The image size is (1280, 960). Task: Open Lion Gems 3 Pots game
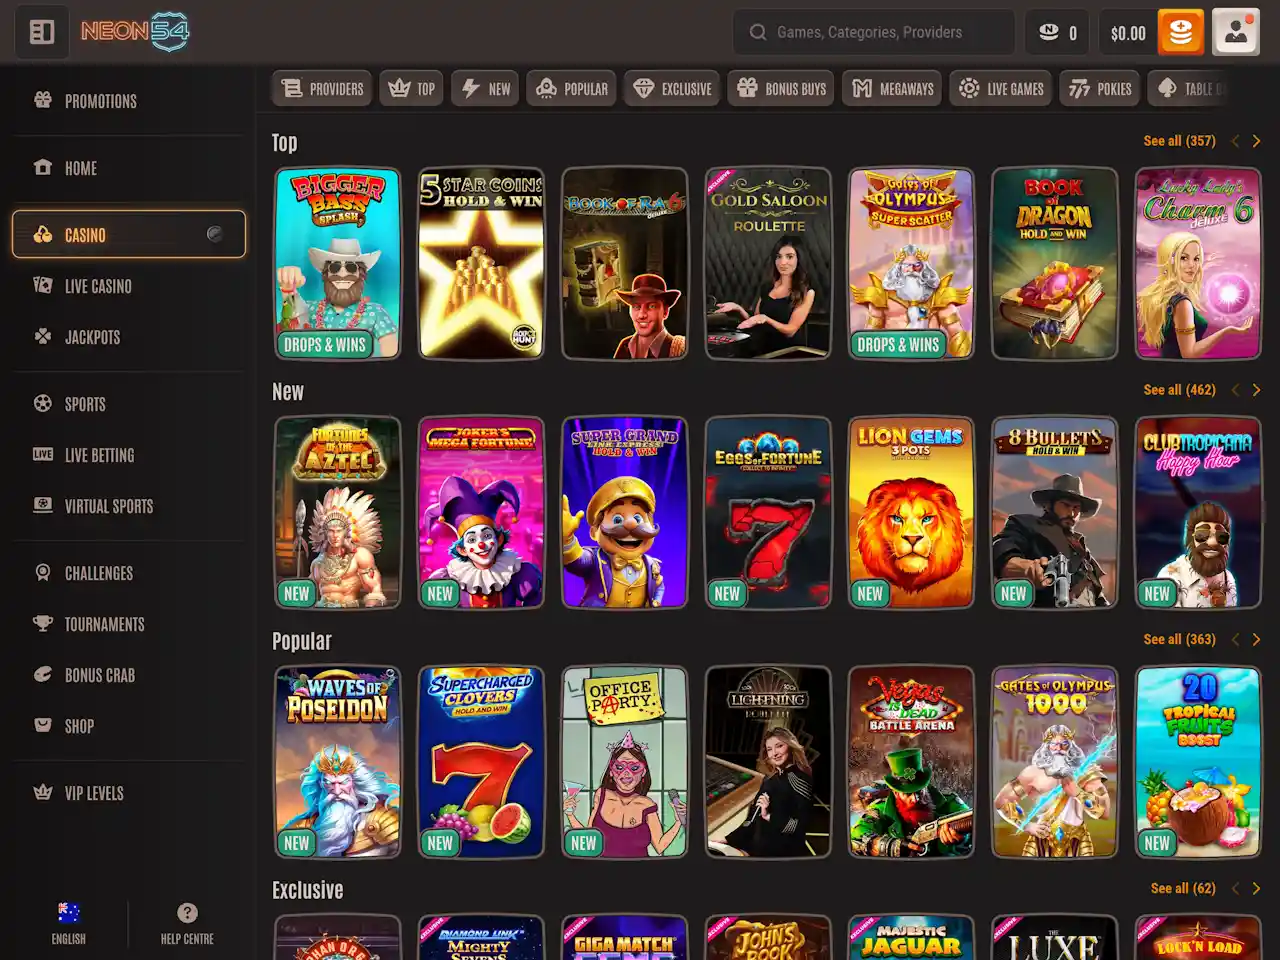coord(911,512)
